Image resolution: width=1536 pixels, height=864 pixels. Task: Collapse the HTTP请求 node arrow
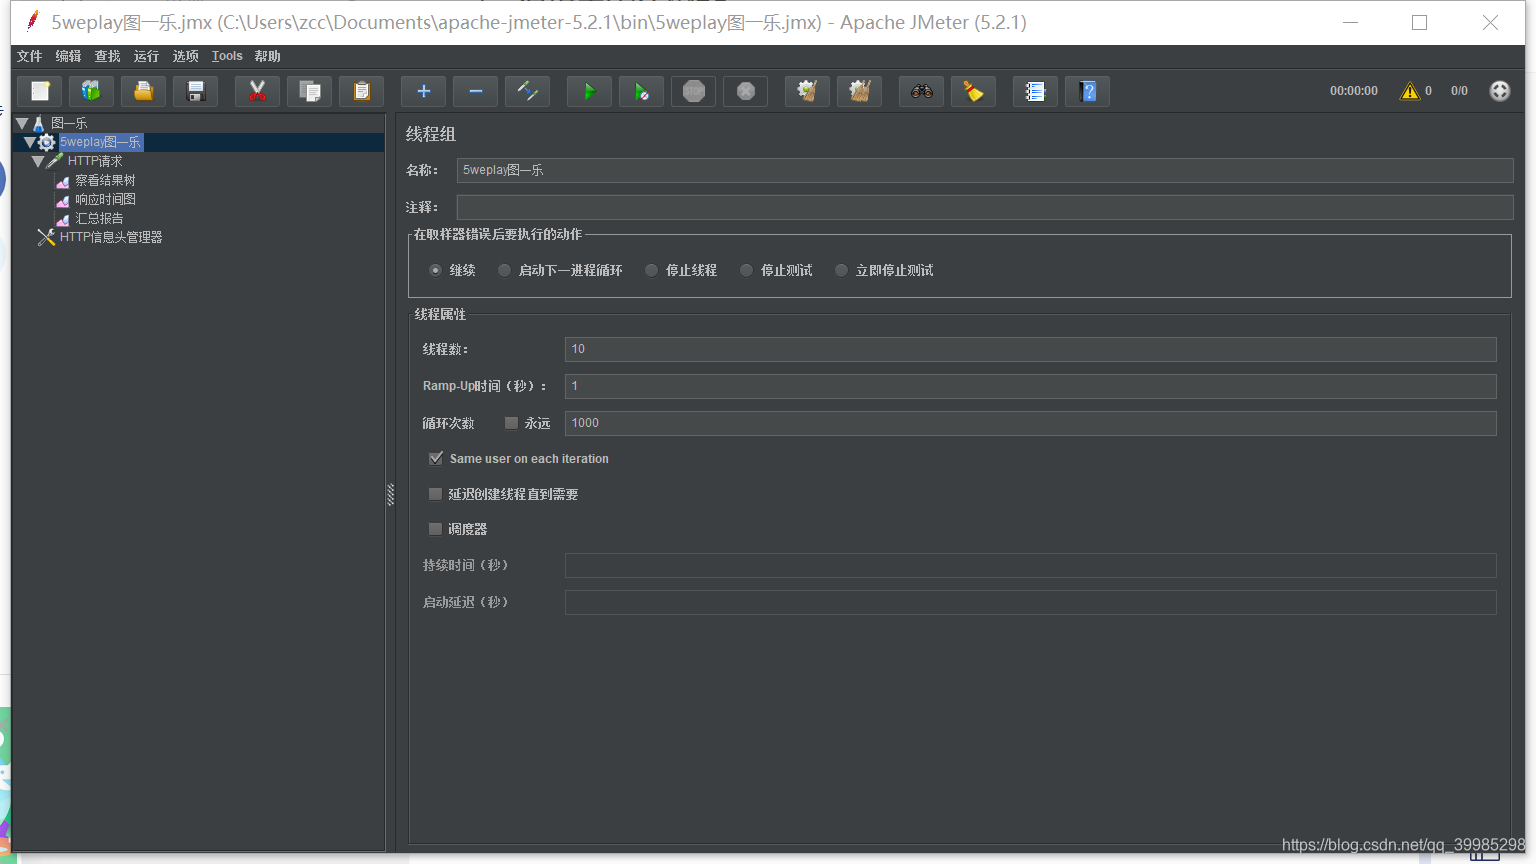coord(38,161)
